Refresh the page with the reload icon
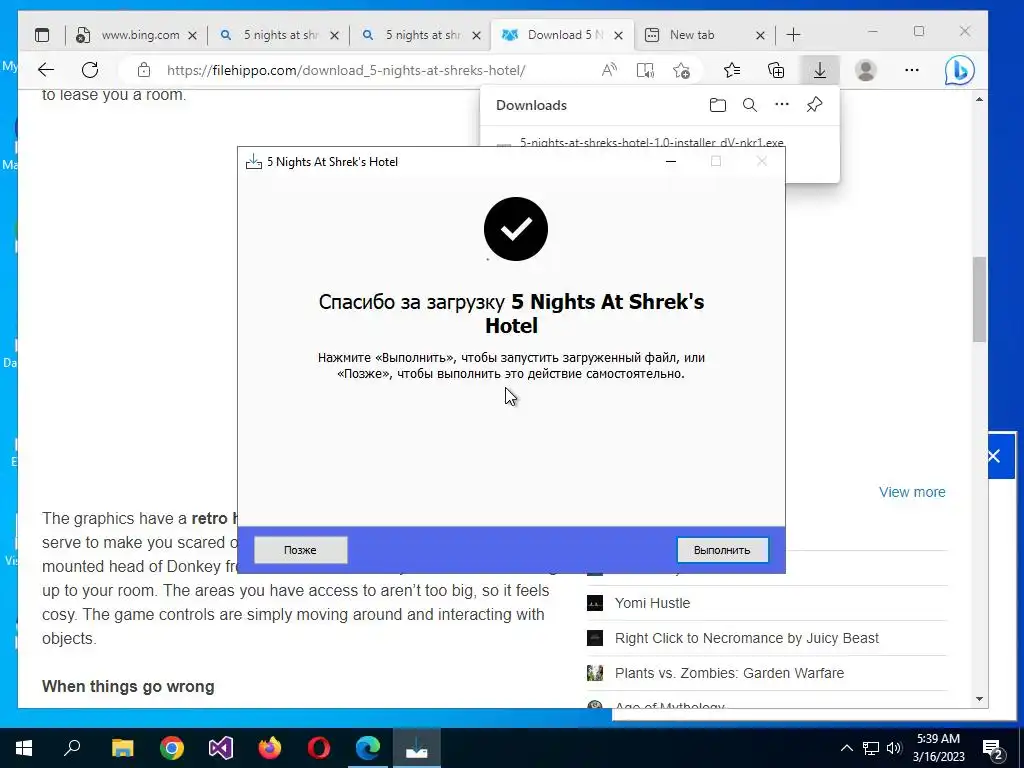1024x768 pixels. click(x=90, y=70)
